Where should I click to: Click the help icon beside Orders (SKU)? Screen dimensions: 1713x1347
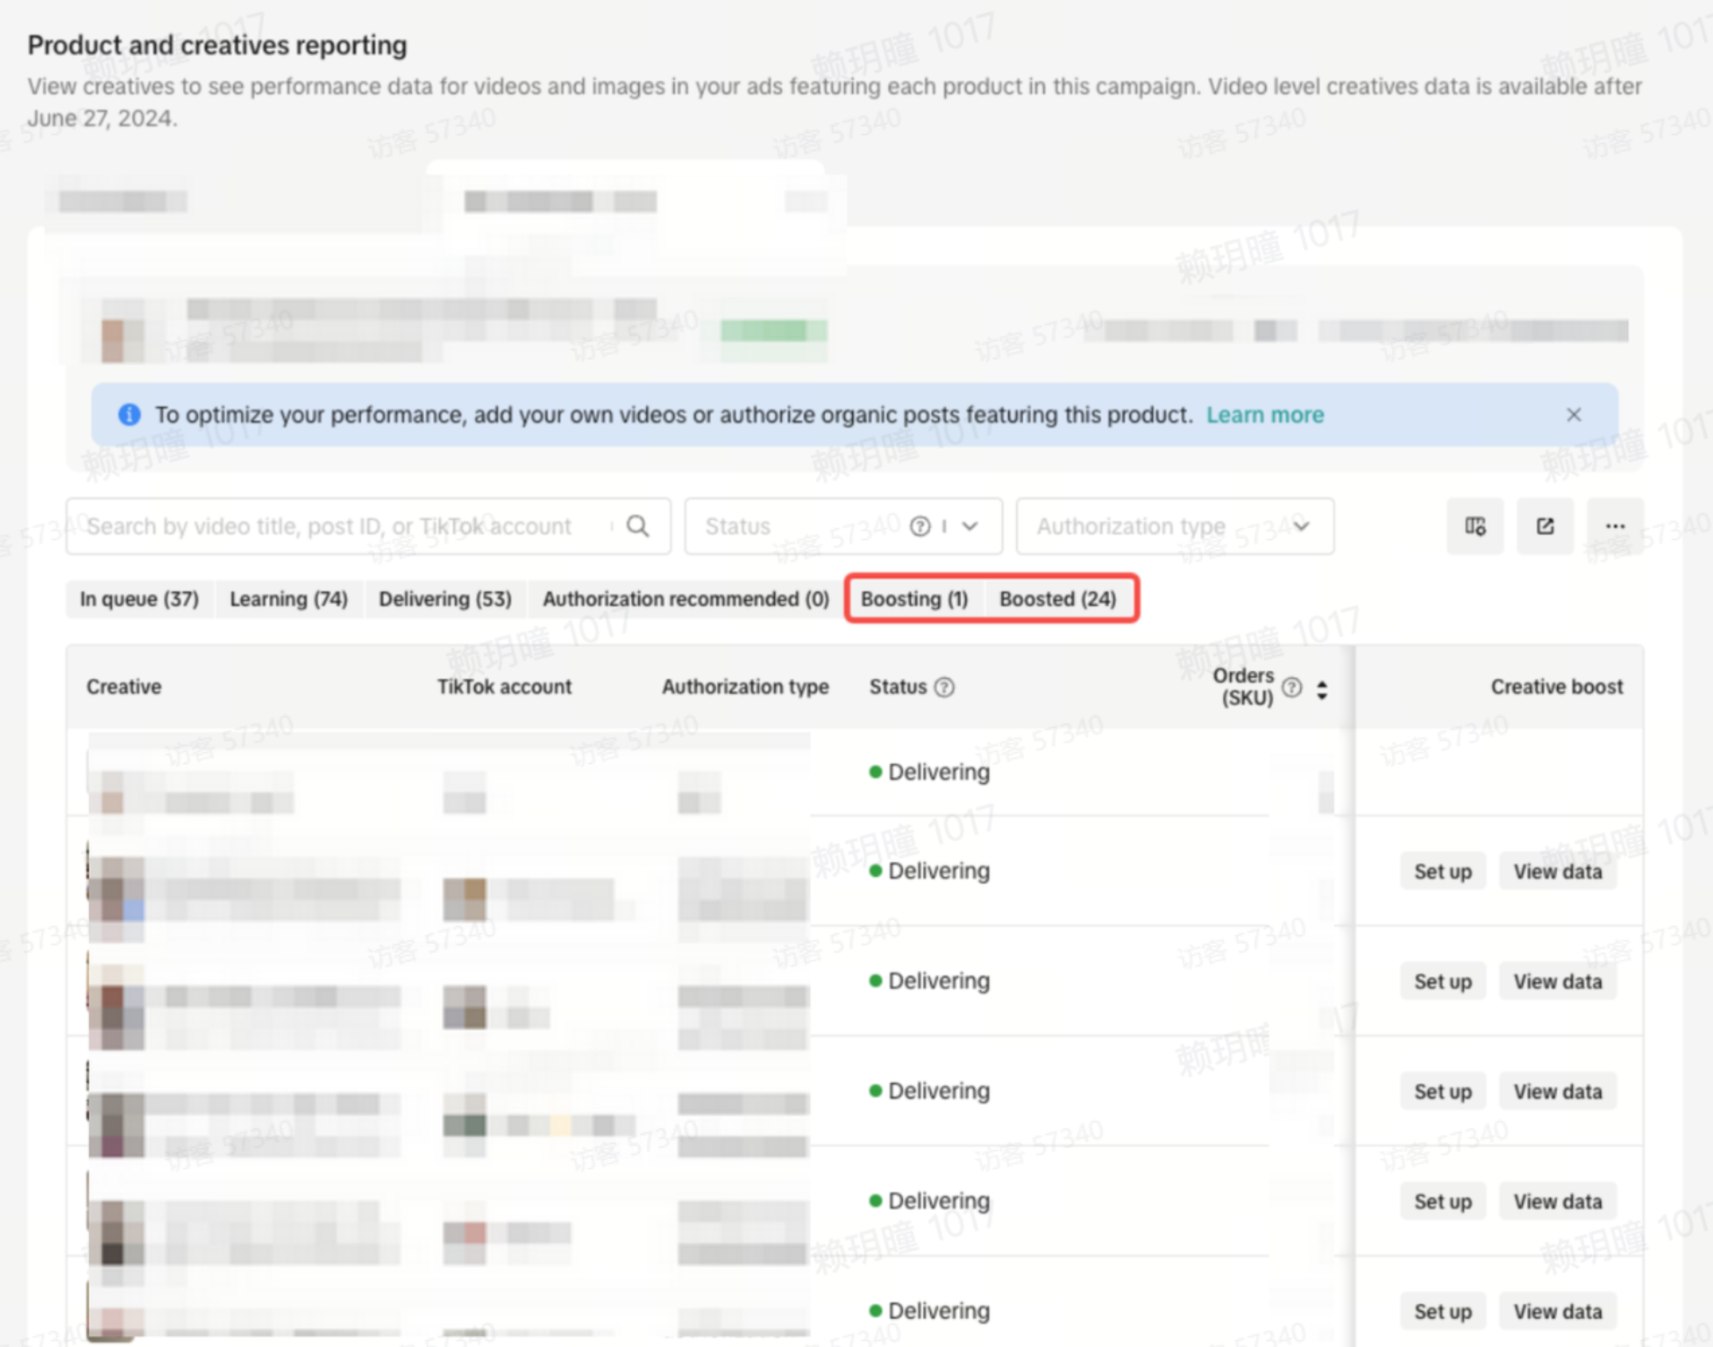[1292, 687]
